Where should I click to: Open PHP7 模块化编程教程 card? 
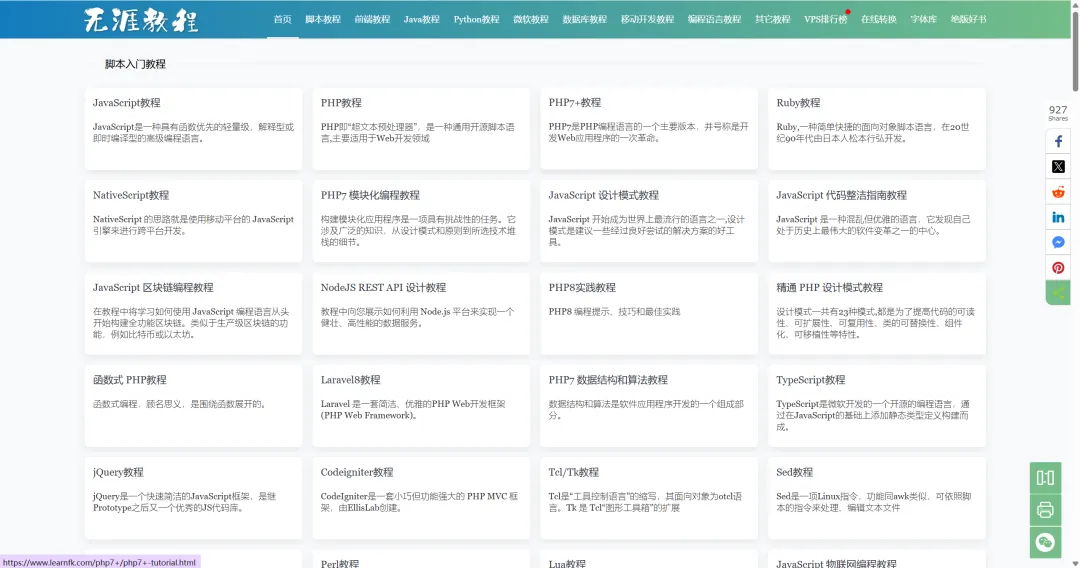[421, 221]
